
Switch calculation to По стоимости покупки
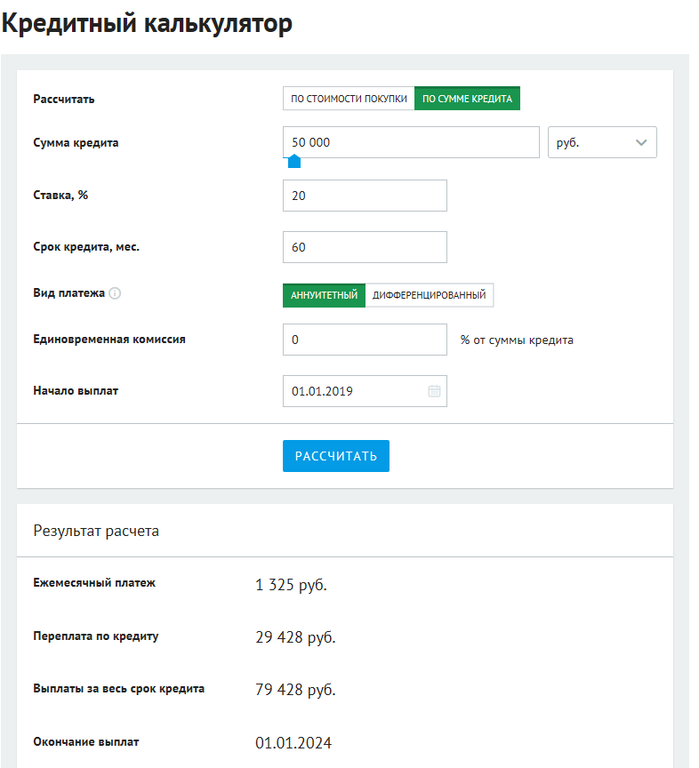pos(348,99)
